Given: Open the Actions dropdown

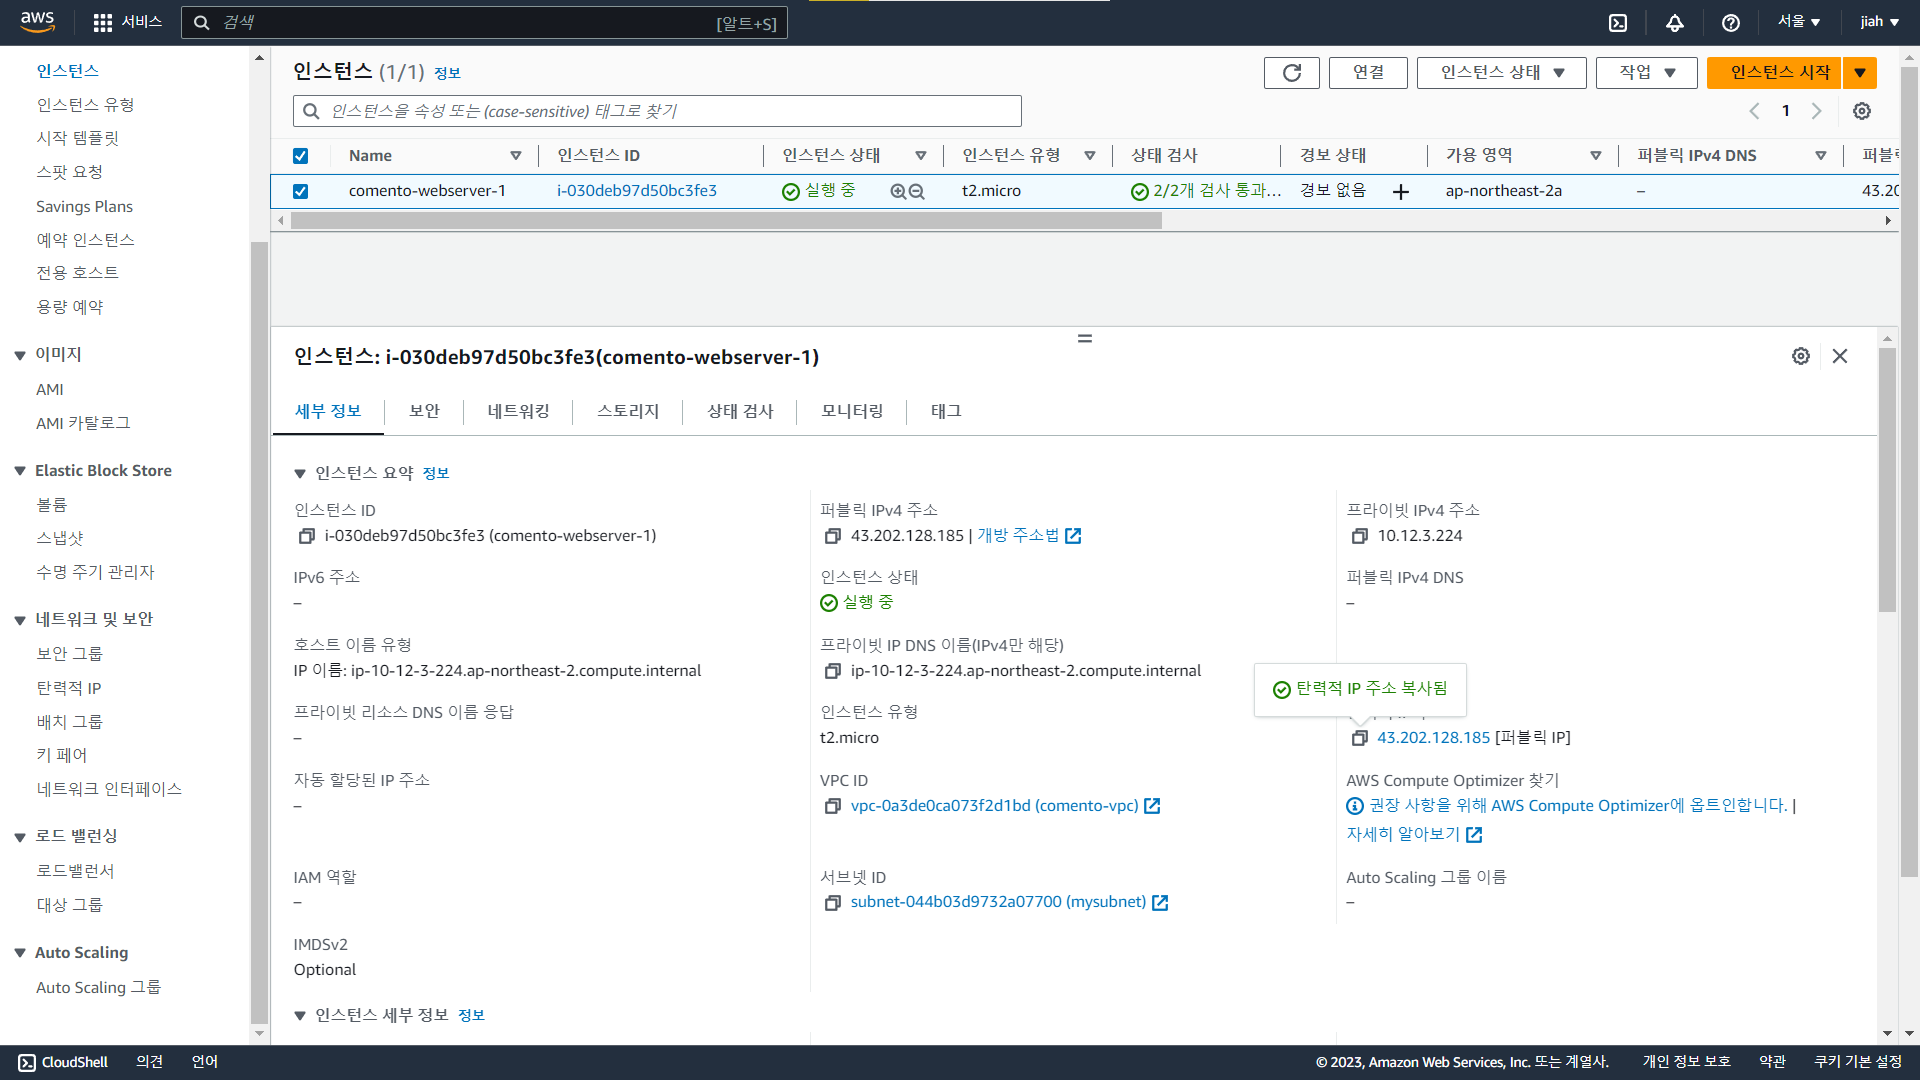Looking at the screenshot, I should coord(1646,73).
